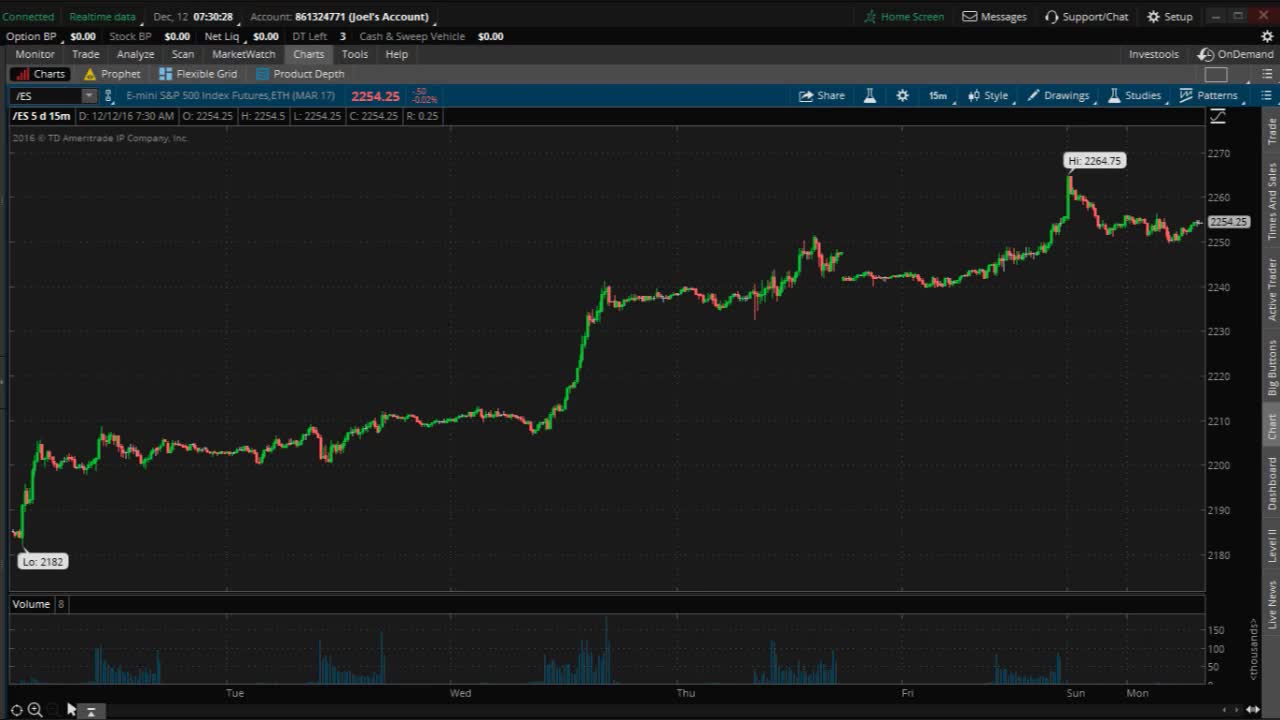
Task: Open the Setup menu
Action: [1169, 16]
